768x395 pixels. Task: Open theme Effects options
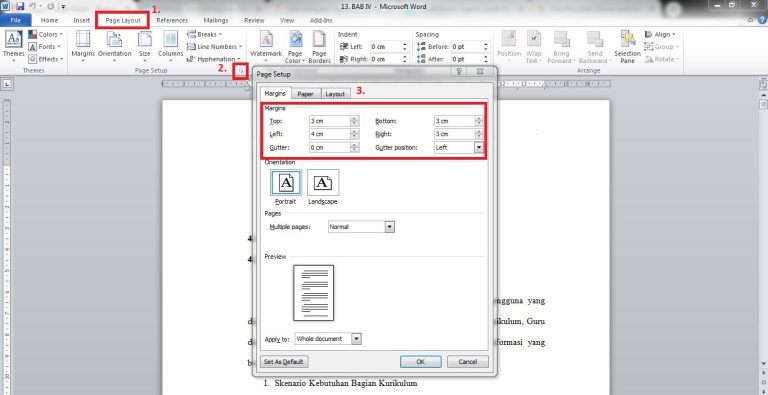pos(46,59)
